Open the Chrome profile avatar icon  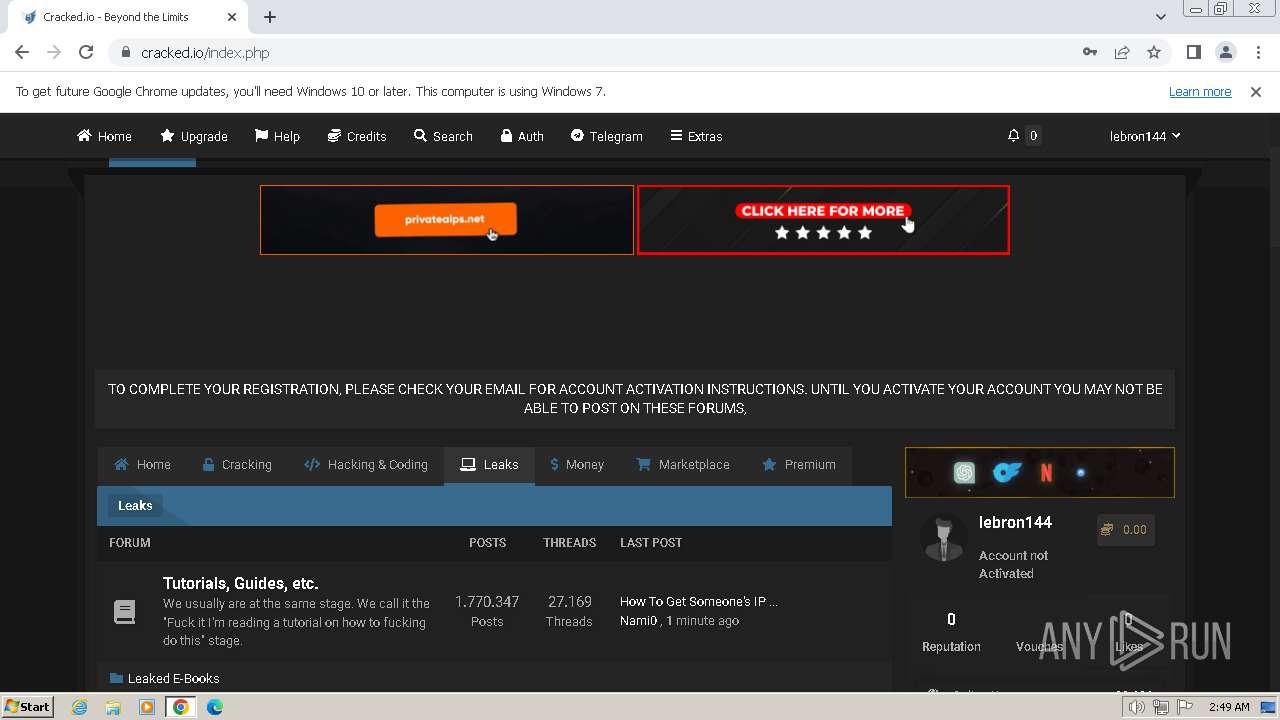[1225, 52]
